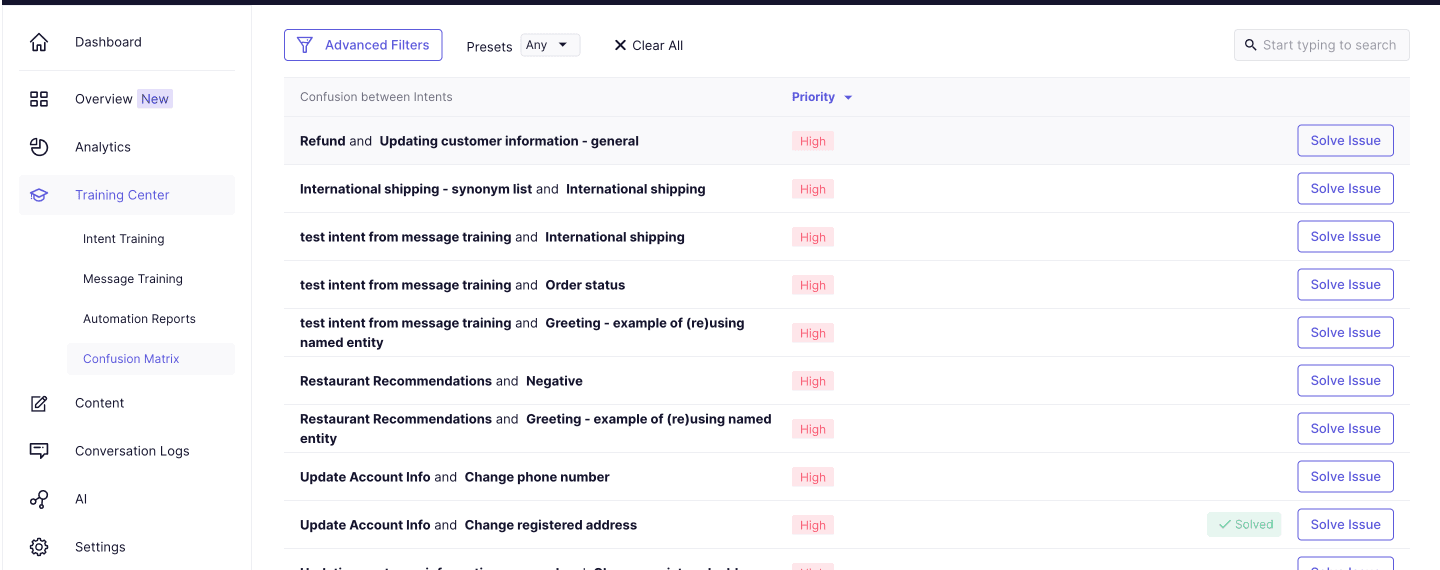Screen dimensions: 1440x570
Task: Click the Advanced Filters button
Action: click(x=363, y=45)
